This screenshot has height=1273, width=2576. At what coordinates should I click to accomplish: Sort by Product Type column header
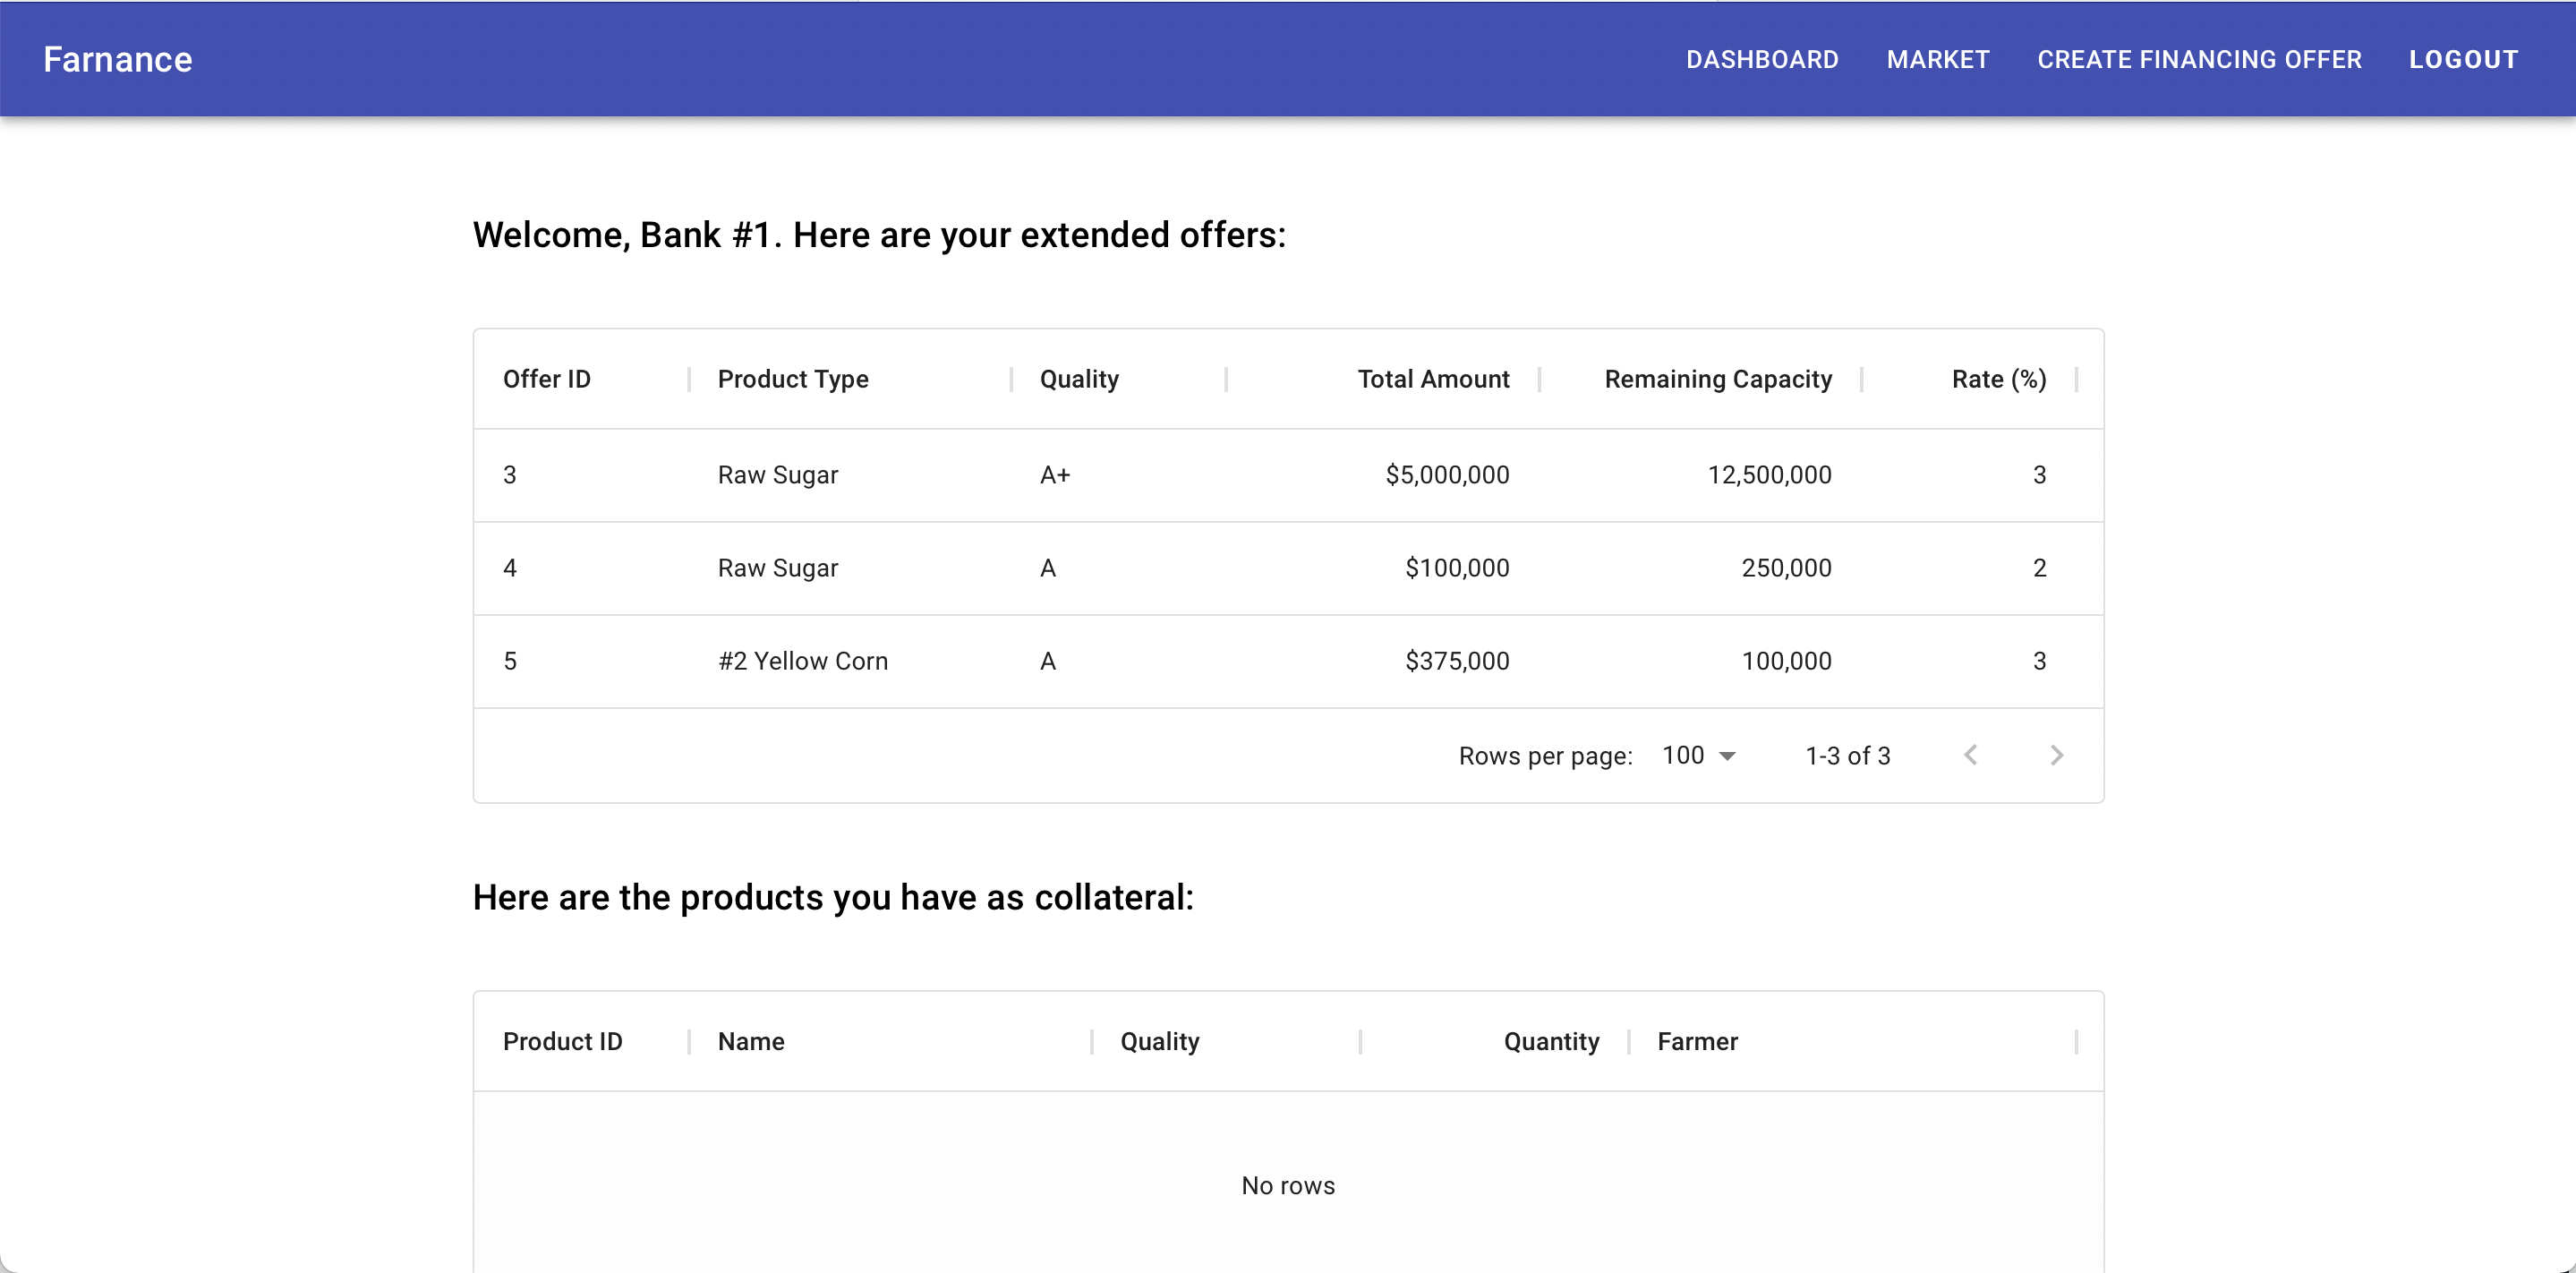coord(793,379)
